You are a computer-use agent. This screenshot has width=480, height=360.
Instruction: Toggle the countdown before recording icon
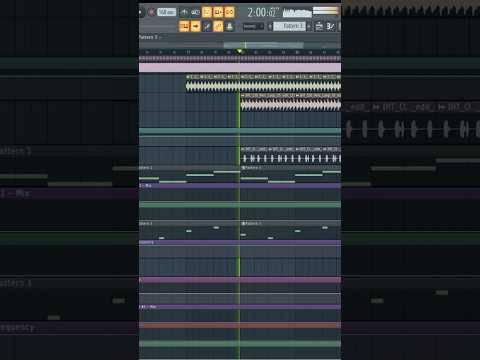(x=207, y=12)
